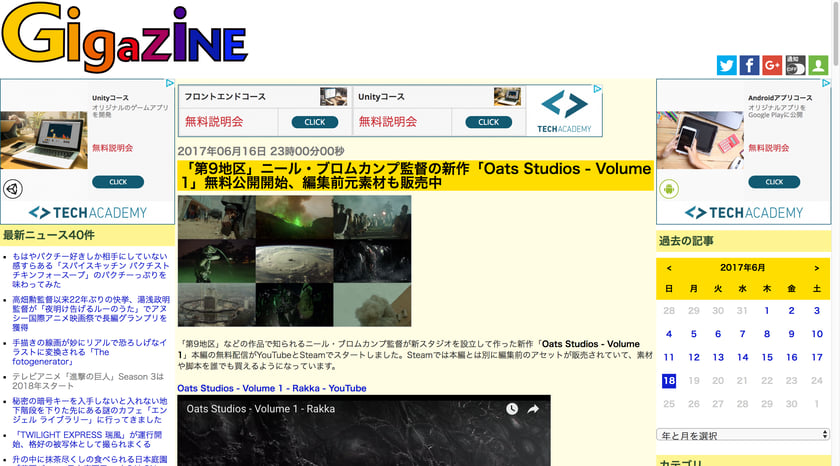840x466 pixels.
Task: Click CLICK button in Androidアプリコース ad
Action: click(774, 182)
